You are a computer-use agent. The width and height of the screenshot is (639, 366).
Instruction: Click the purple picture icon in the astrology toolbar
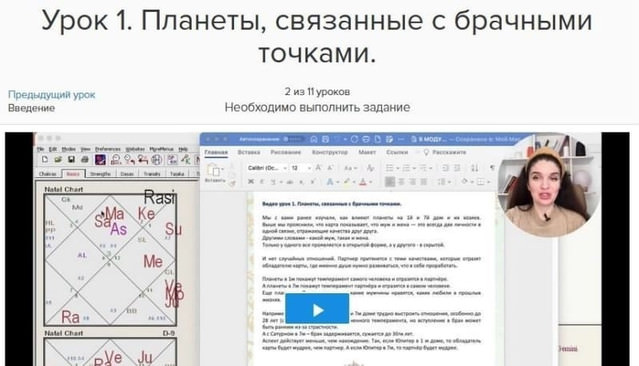(x=100, y=159)
